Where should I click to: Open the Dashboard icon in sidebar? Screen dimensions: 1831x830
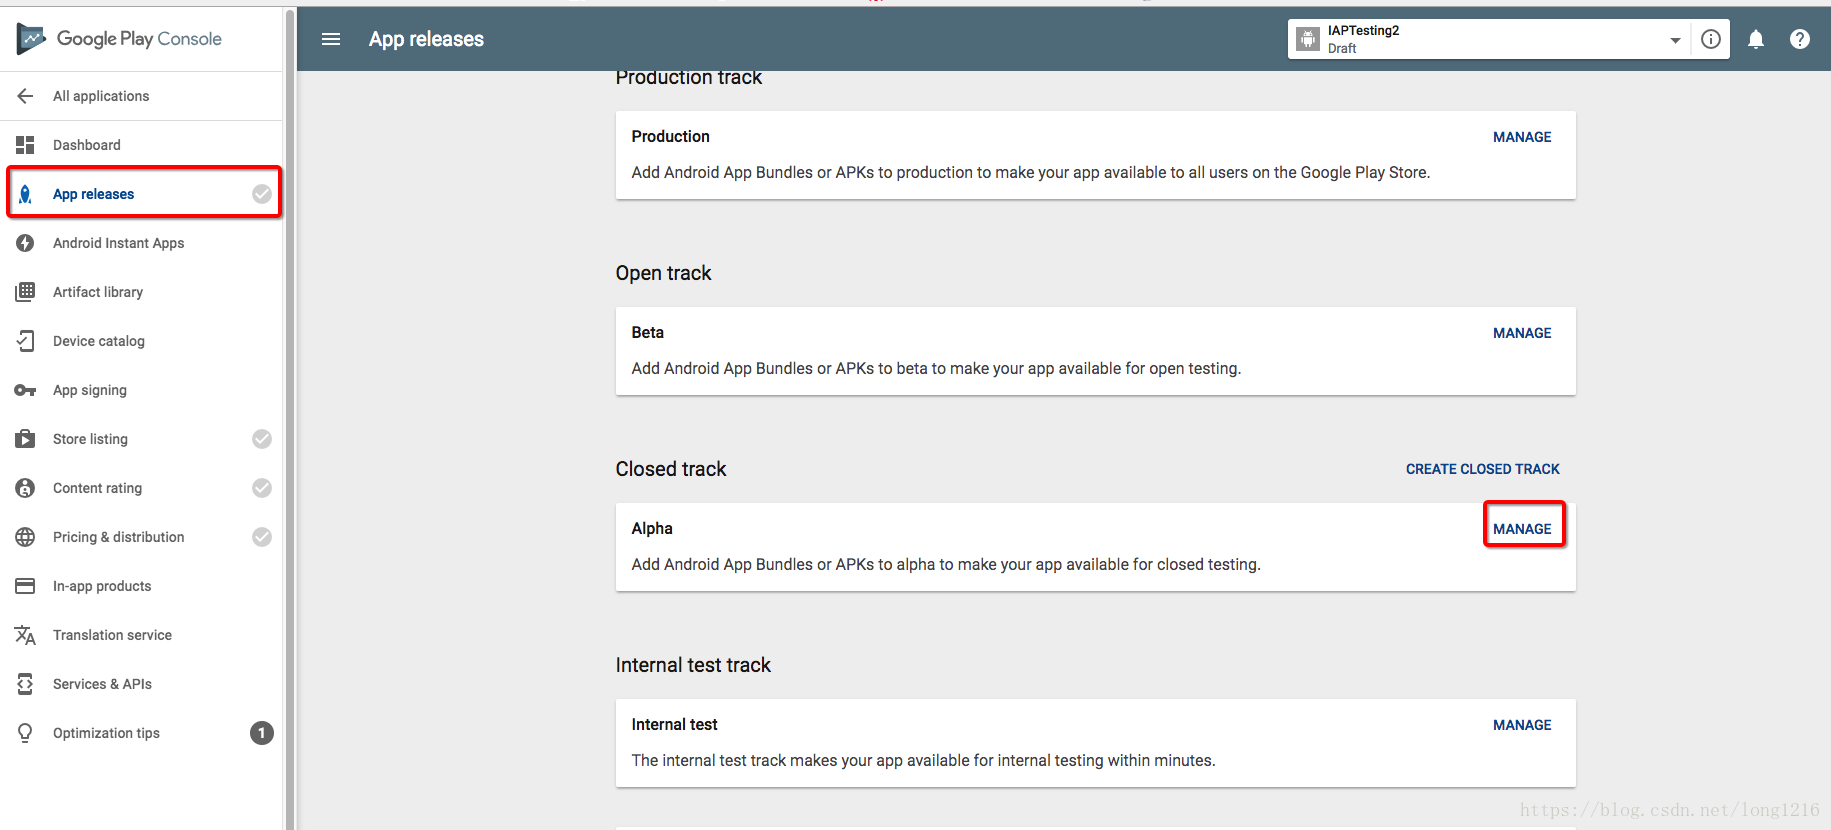pyautogui.click(x=25, y=145)
